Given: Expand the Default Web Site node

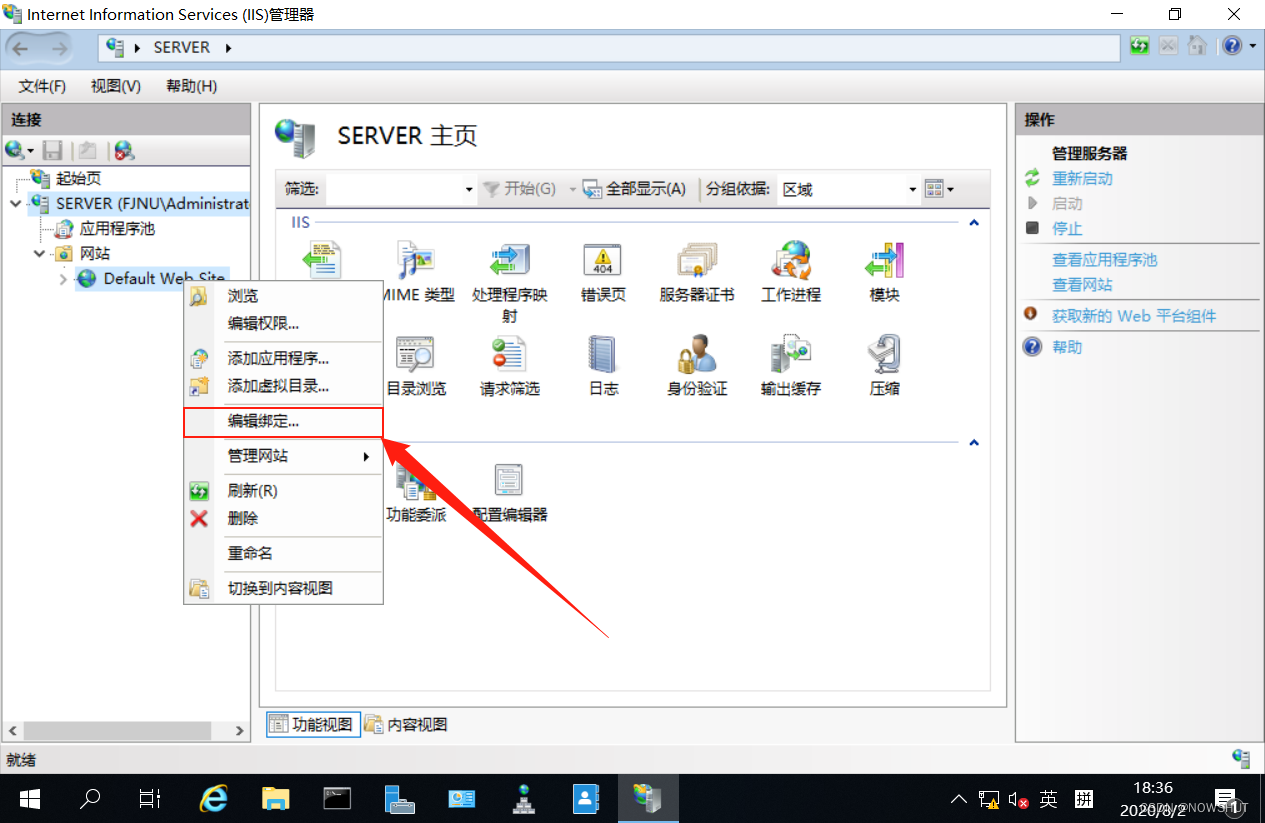Looking at the screenshot, I should [63, 278].
